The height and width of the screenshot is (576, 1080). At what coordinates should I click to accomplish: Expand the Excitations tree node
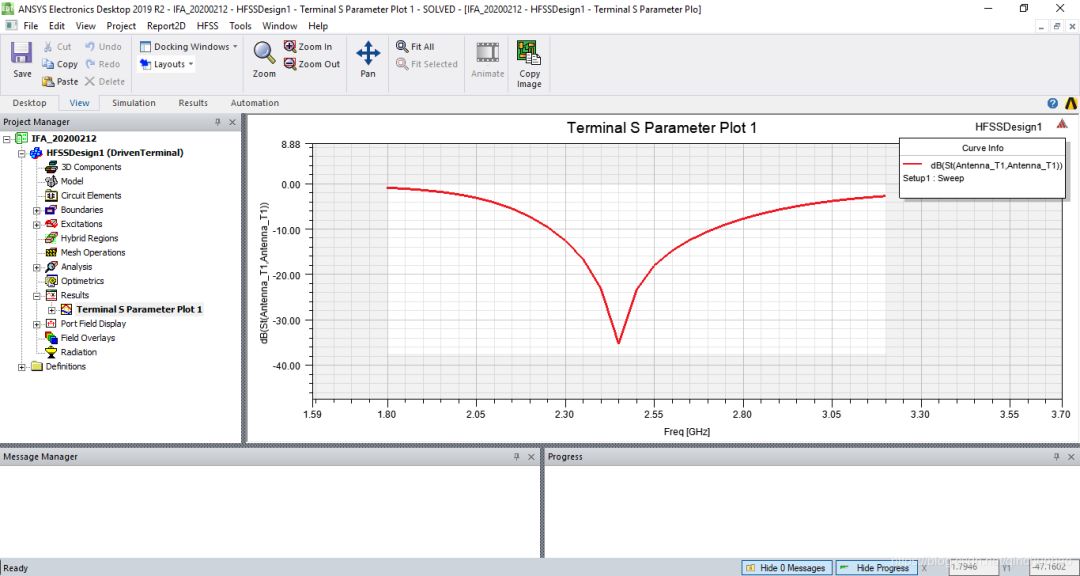coord(37,225)
